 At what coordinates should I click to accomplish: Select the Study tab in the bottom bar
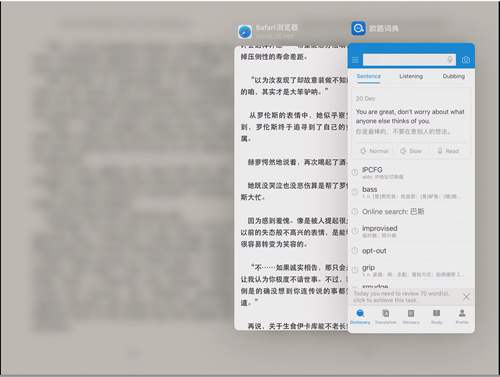tap(436, 317)
